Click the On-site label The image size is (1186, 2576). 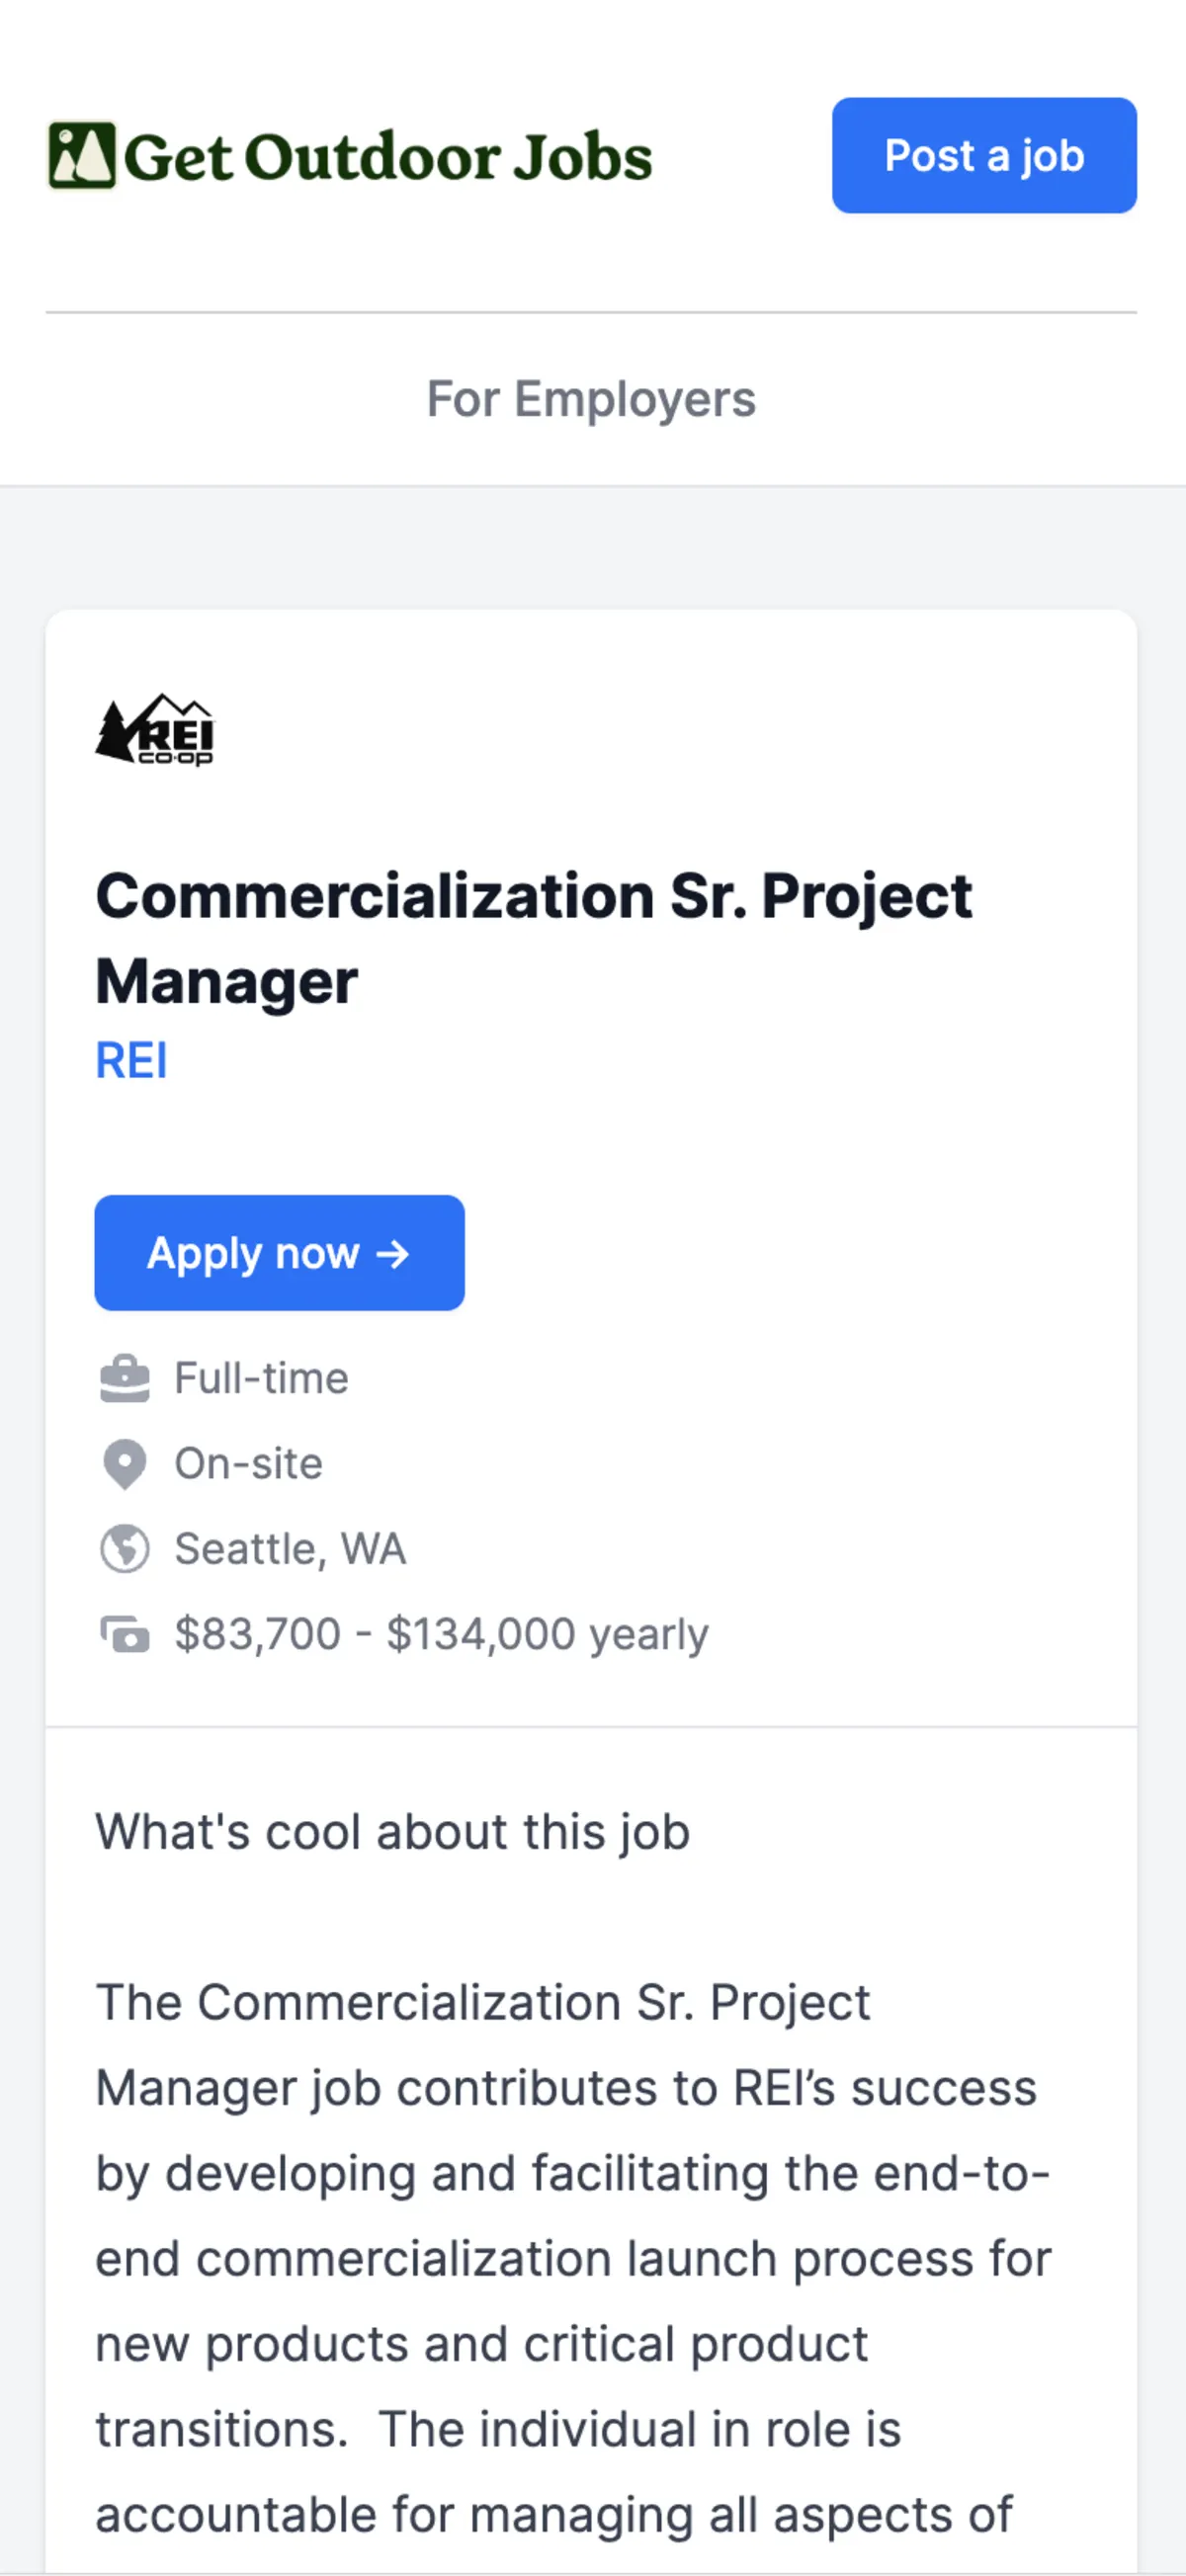248,1464
